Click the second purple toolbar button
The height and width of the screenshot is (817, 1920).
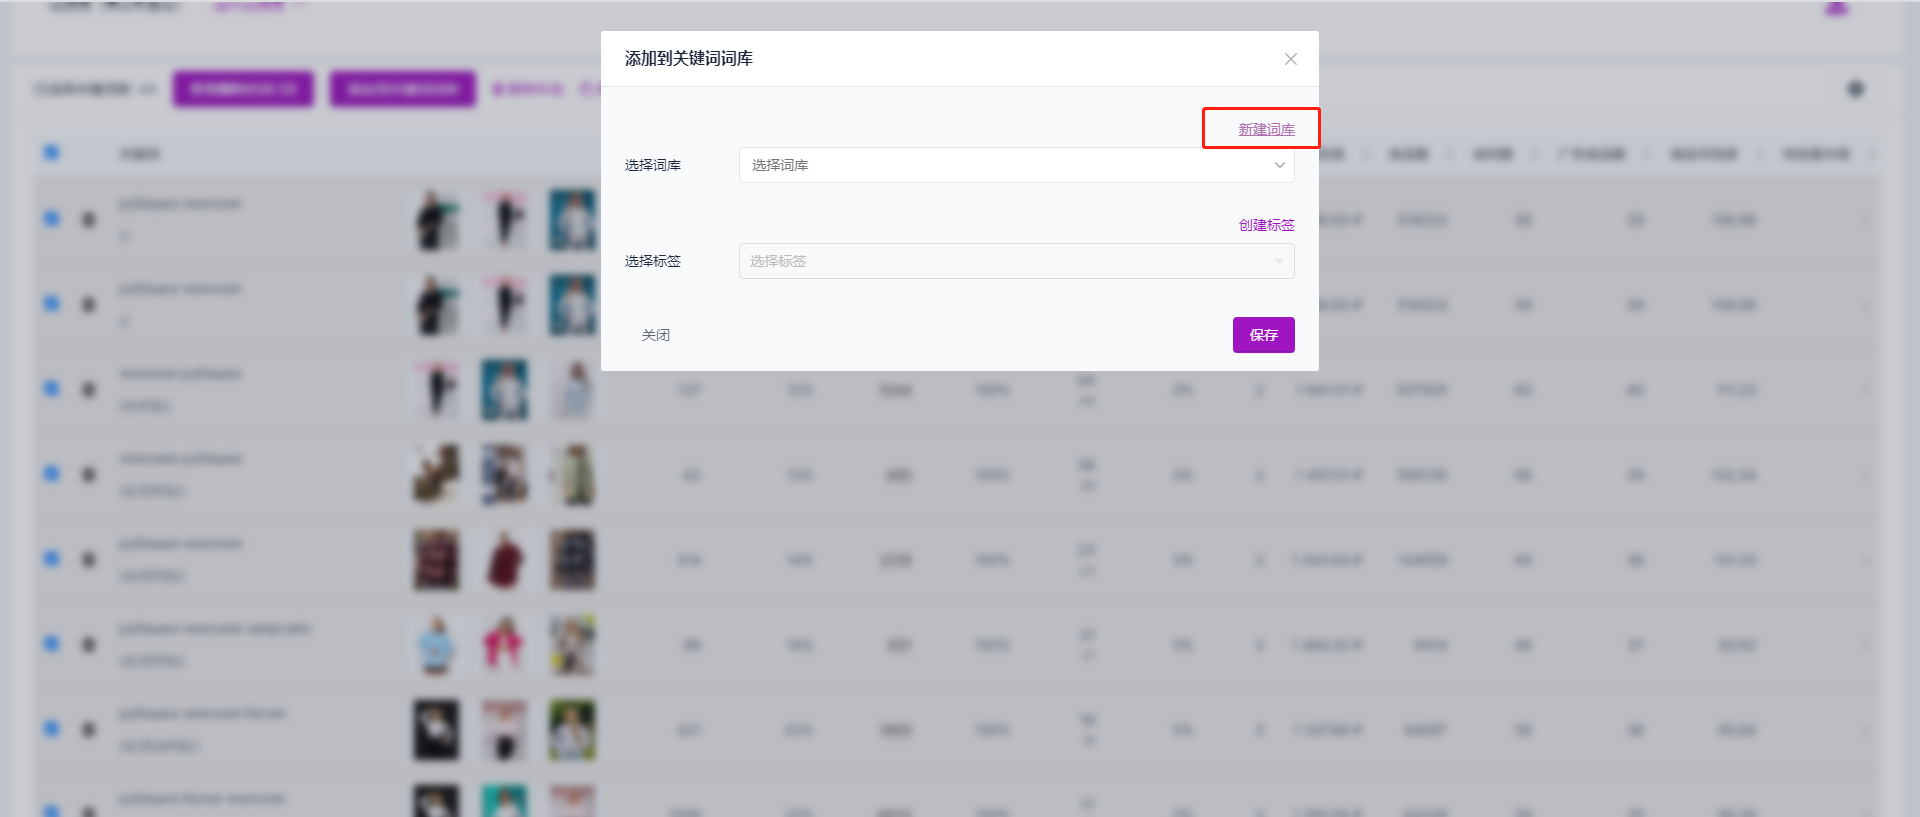[403, 89]
